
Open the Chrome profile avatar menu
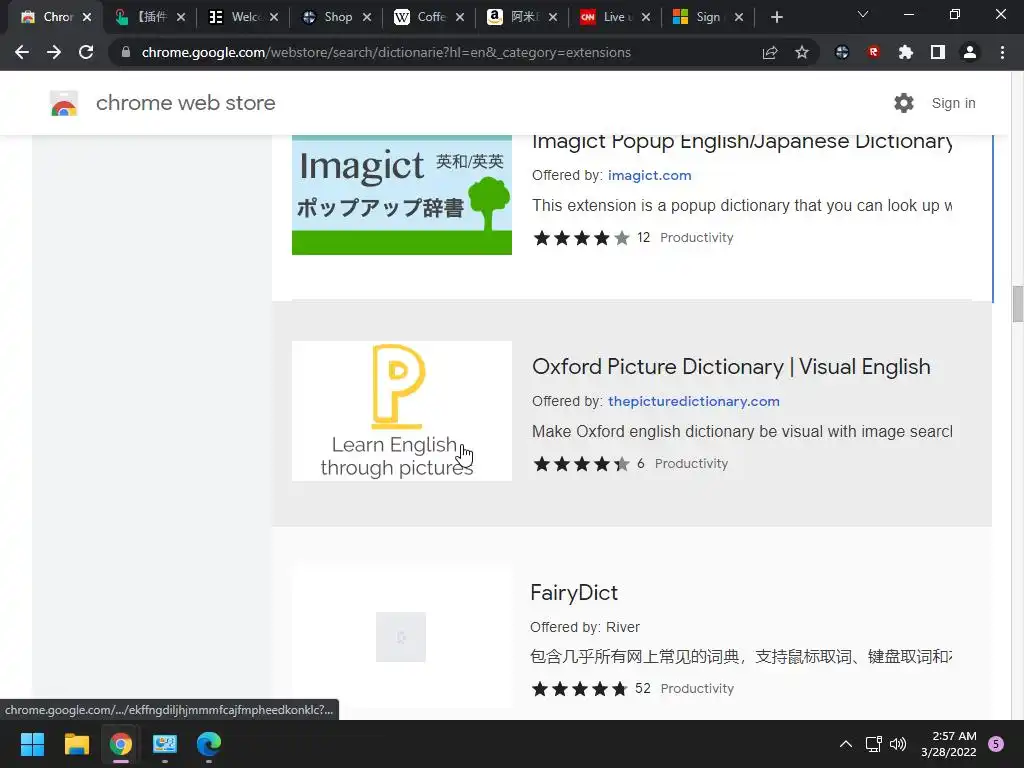click(970, 52)
